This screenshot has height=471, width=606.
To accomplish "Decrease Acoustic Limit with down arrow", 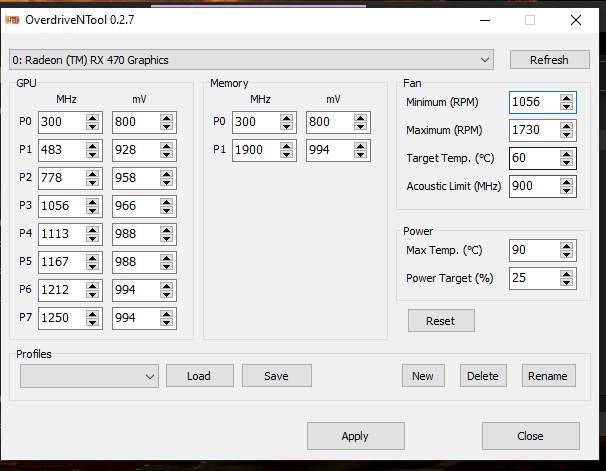I will 567,190.
